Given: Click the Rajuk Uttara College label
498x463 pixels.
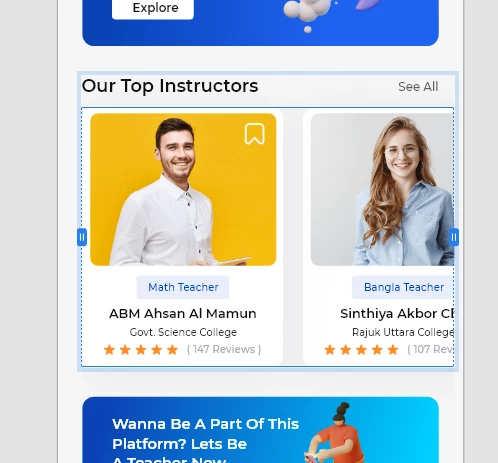Looking at the screenshot, I should click(403, 332).
